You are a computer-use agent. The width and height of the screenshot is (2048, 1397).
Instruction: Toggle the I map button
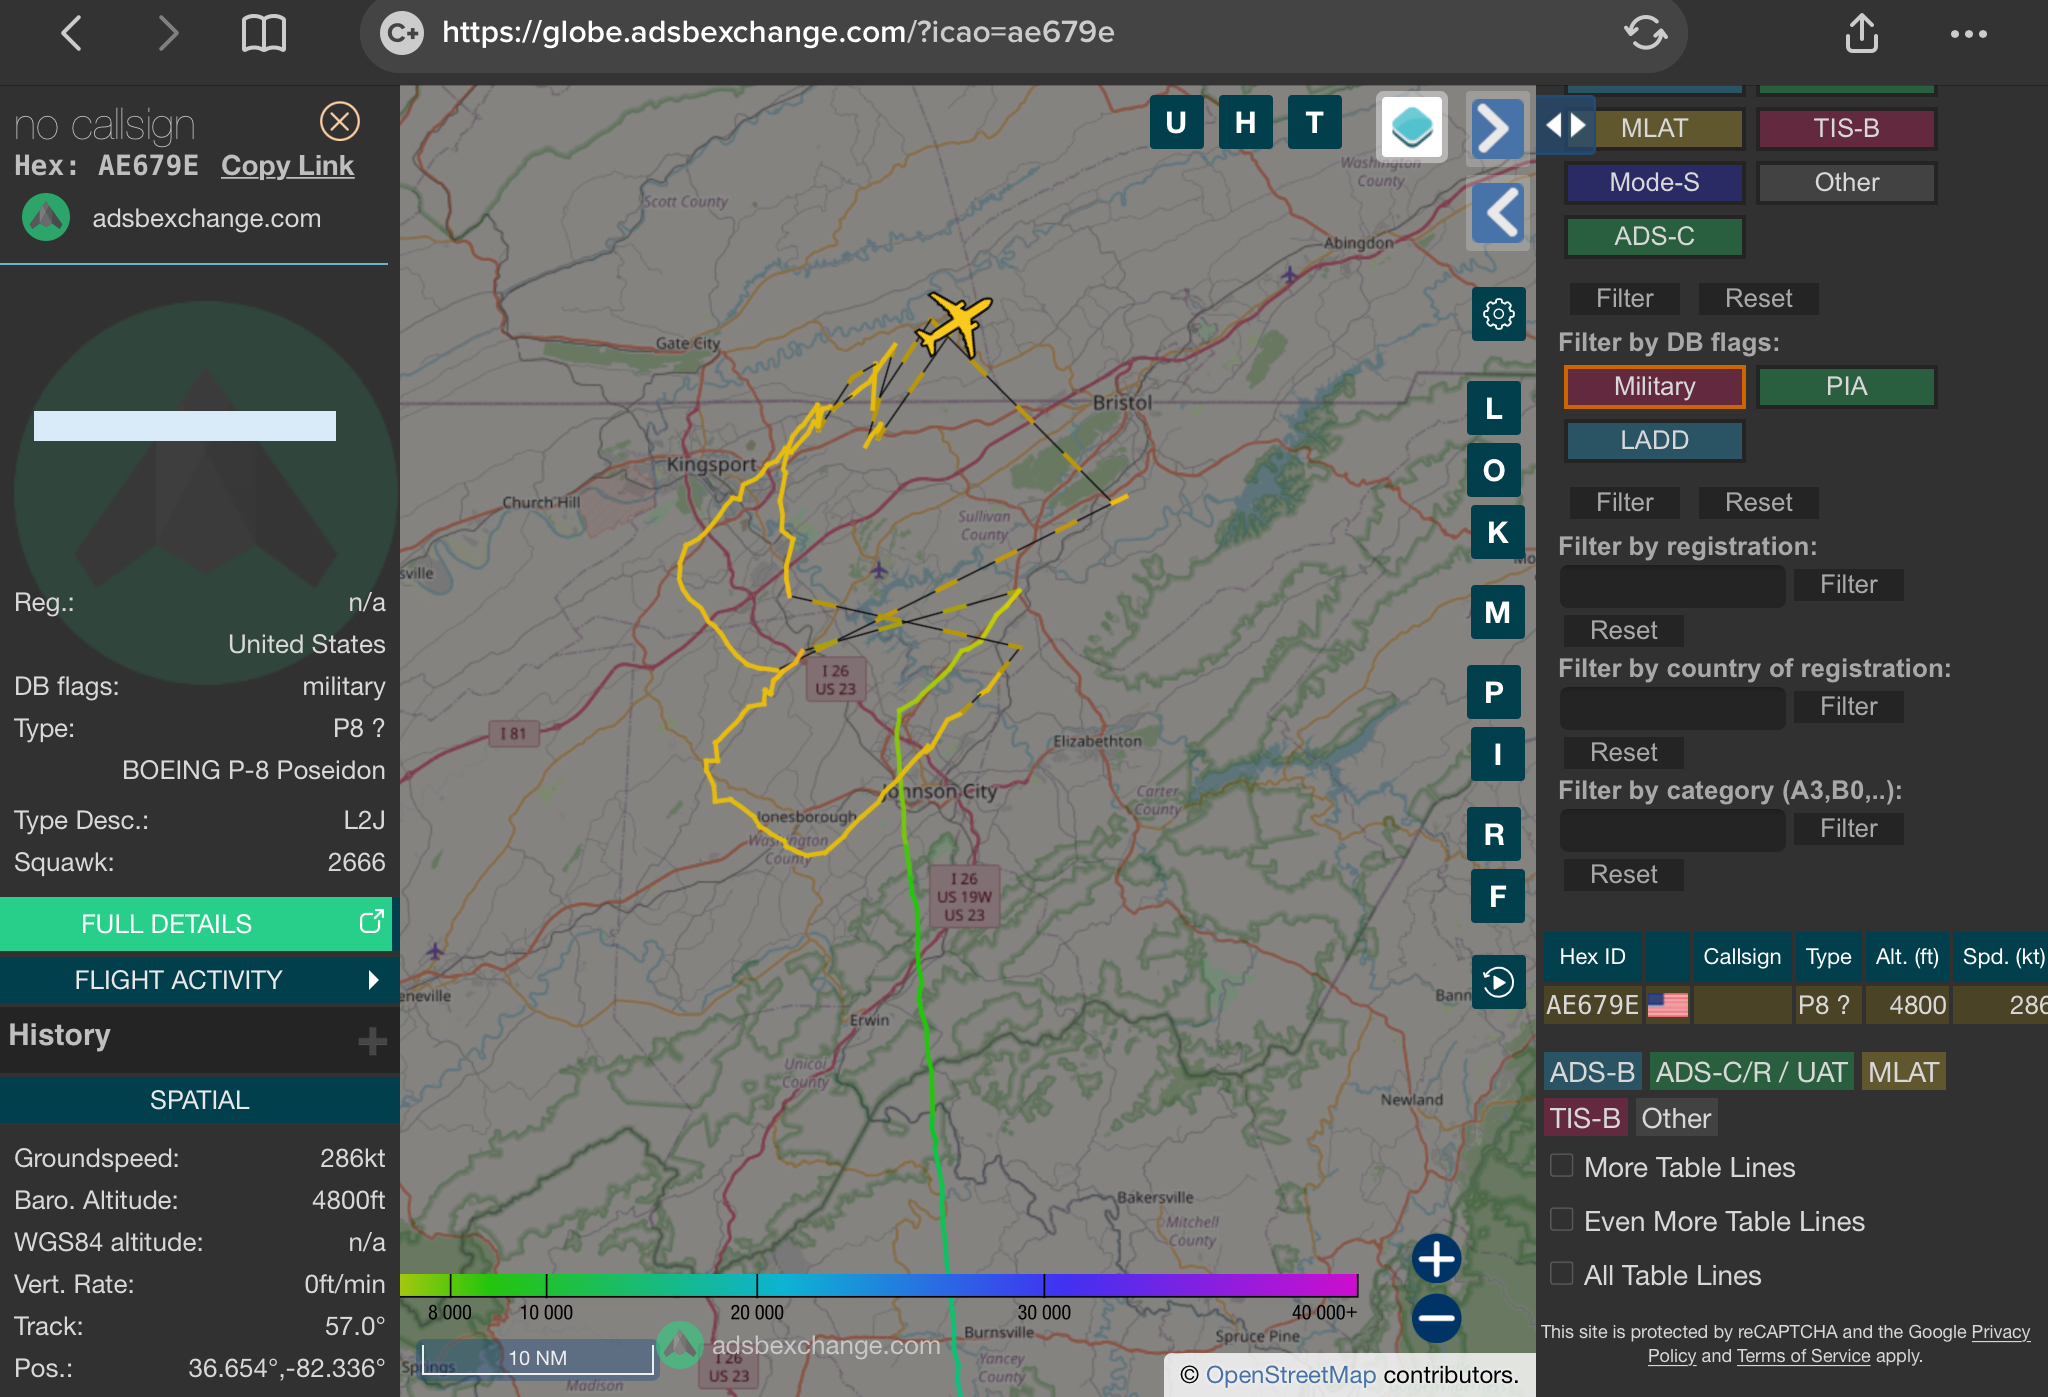coord(1497,754)
